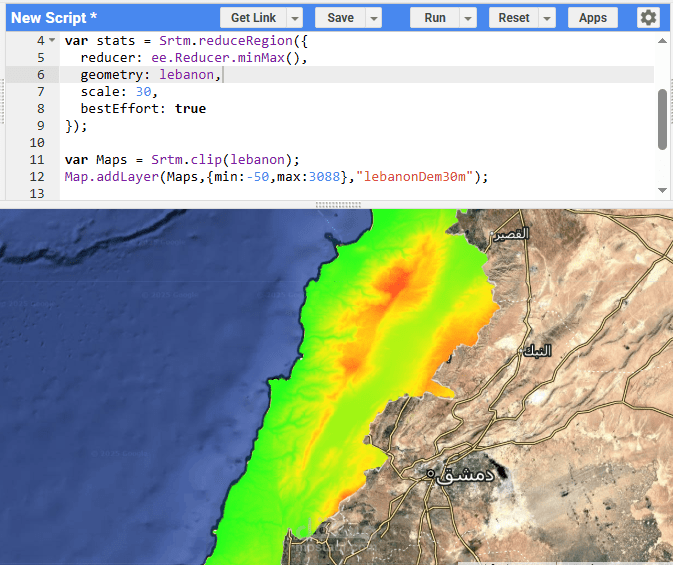Expand the Run dropdown arrow
Screen dimensions: 673x565
pyautogui.click(x=468, y=18)
